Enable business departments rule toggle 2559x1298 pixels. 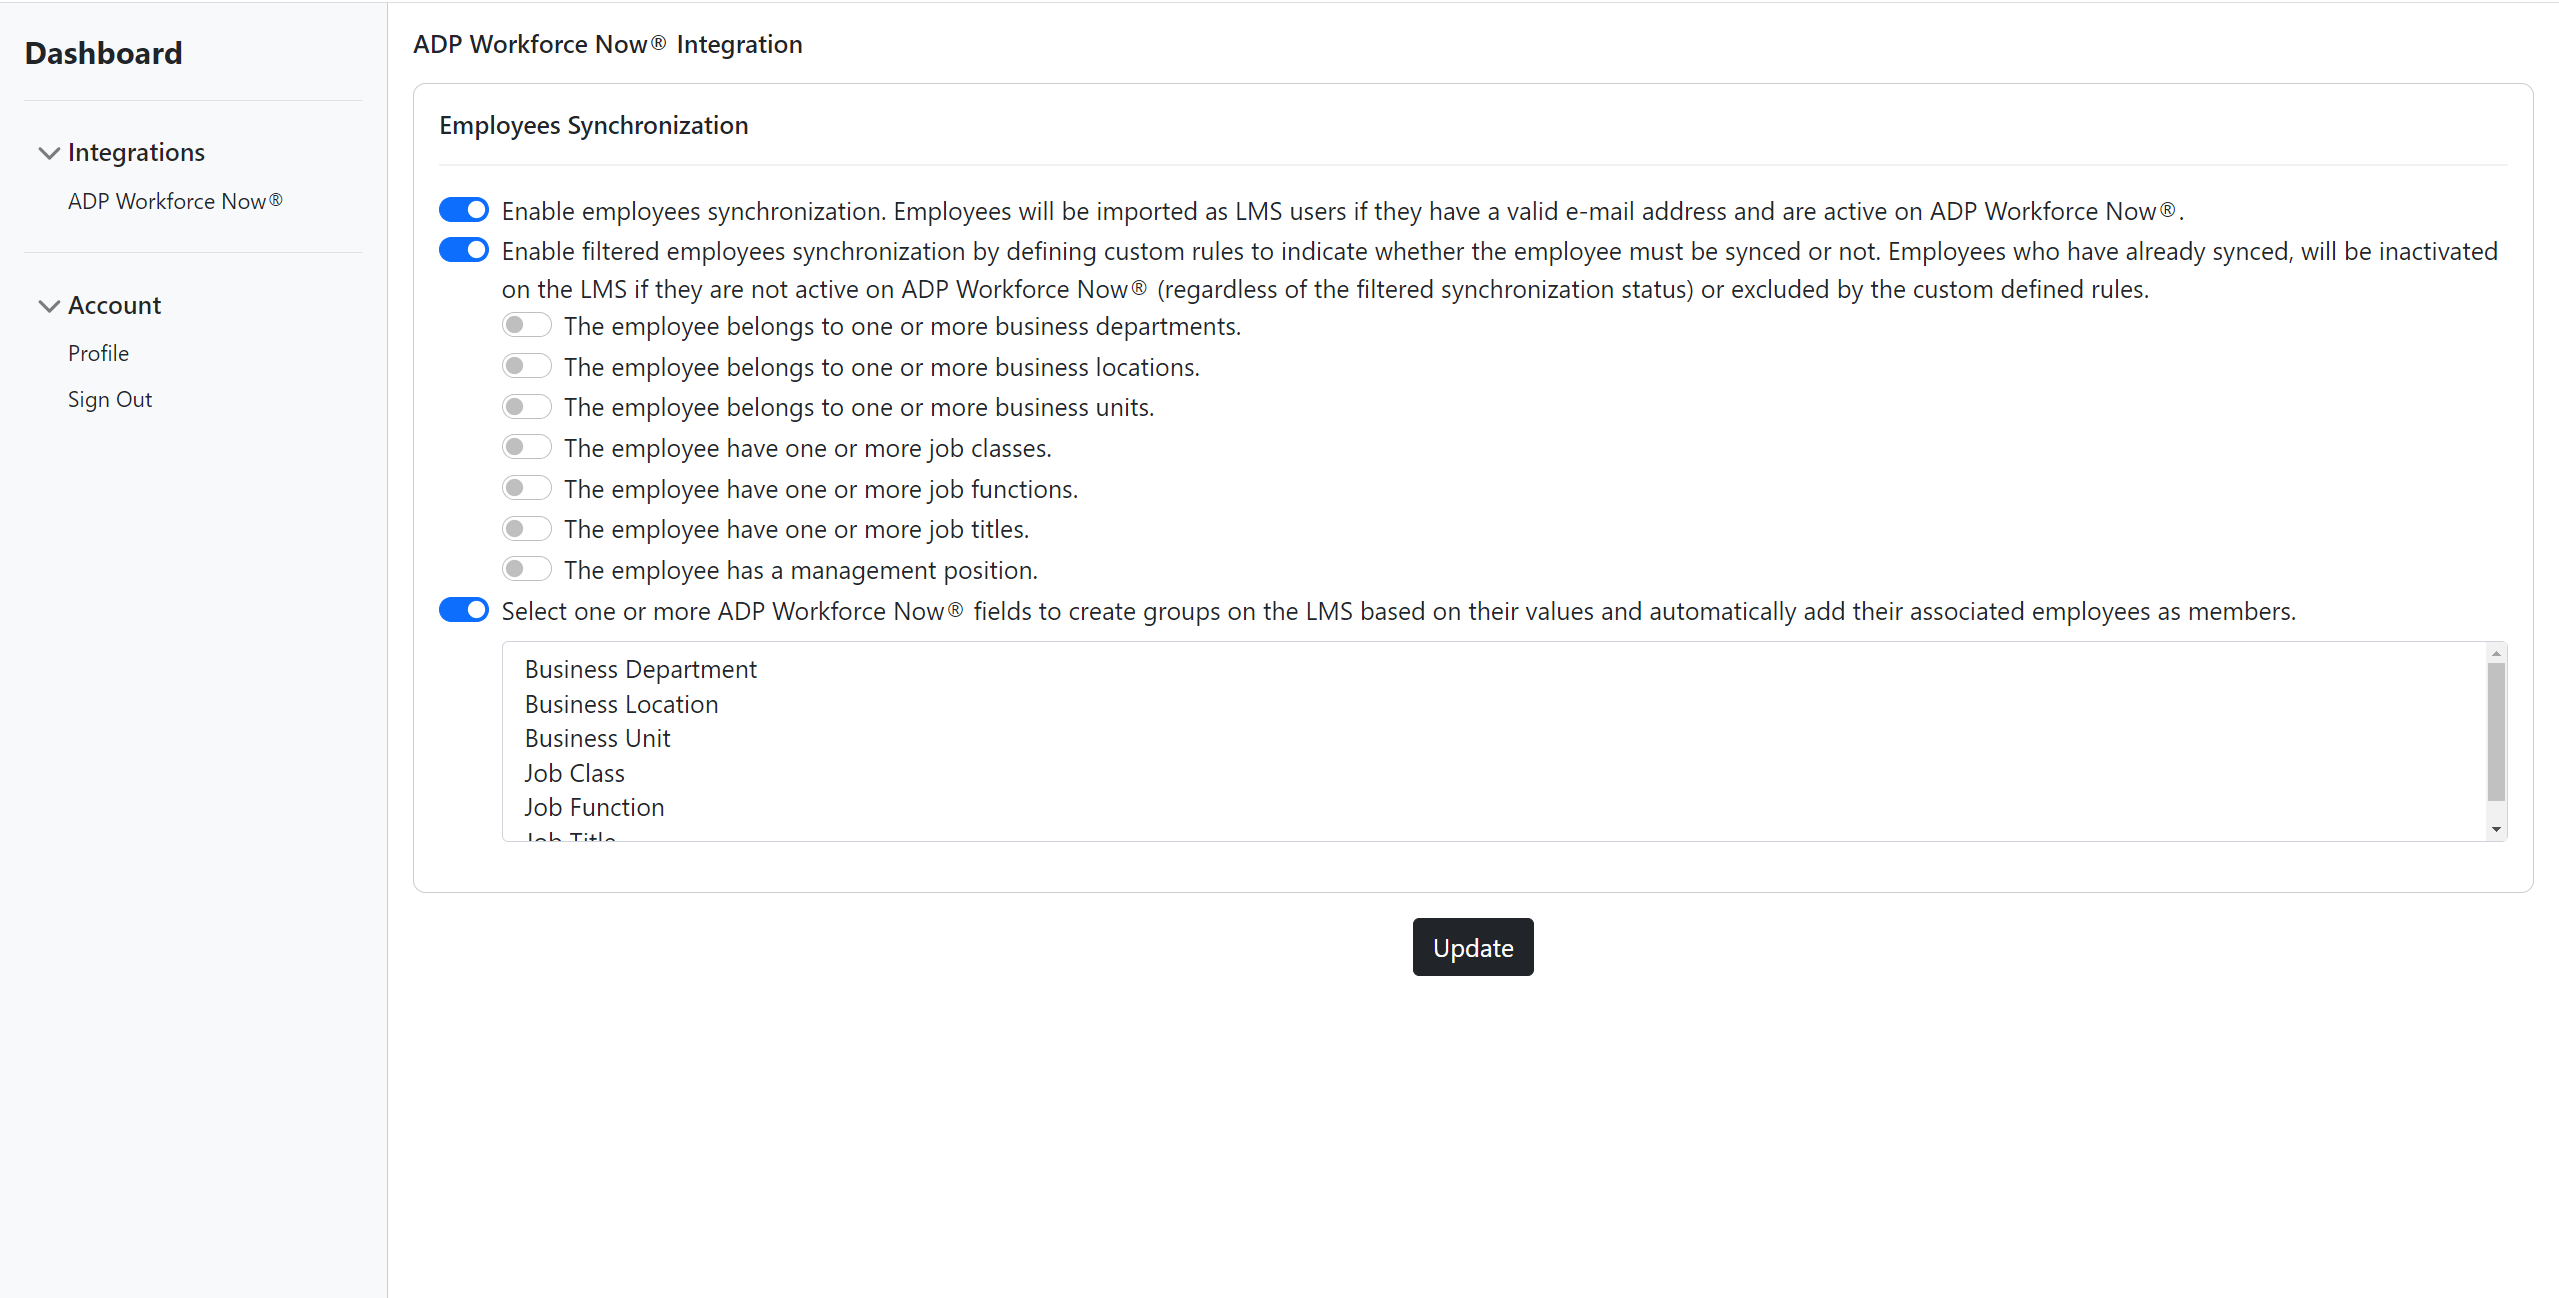(526, 325)
